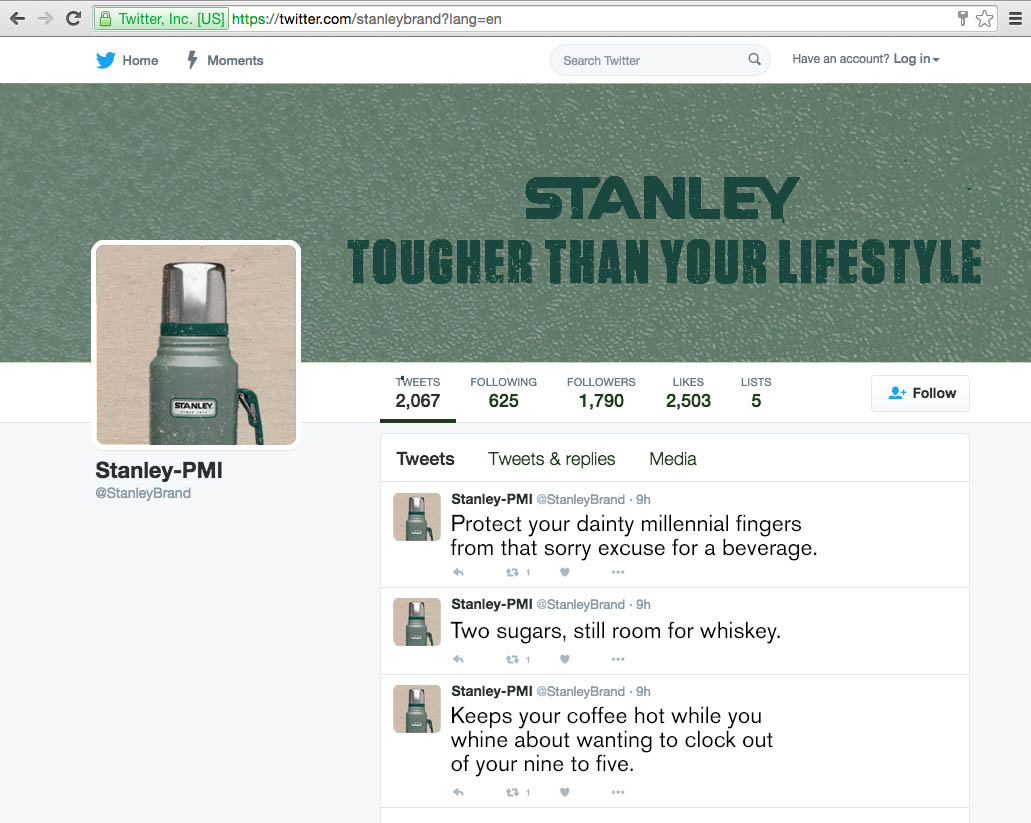Open the Media tab

pos(672,459)
